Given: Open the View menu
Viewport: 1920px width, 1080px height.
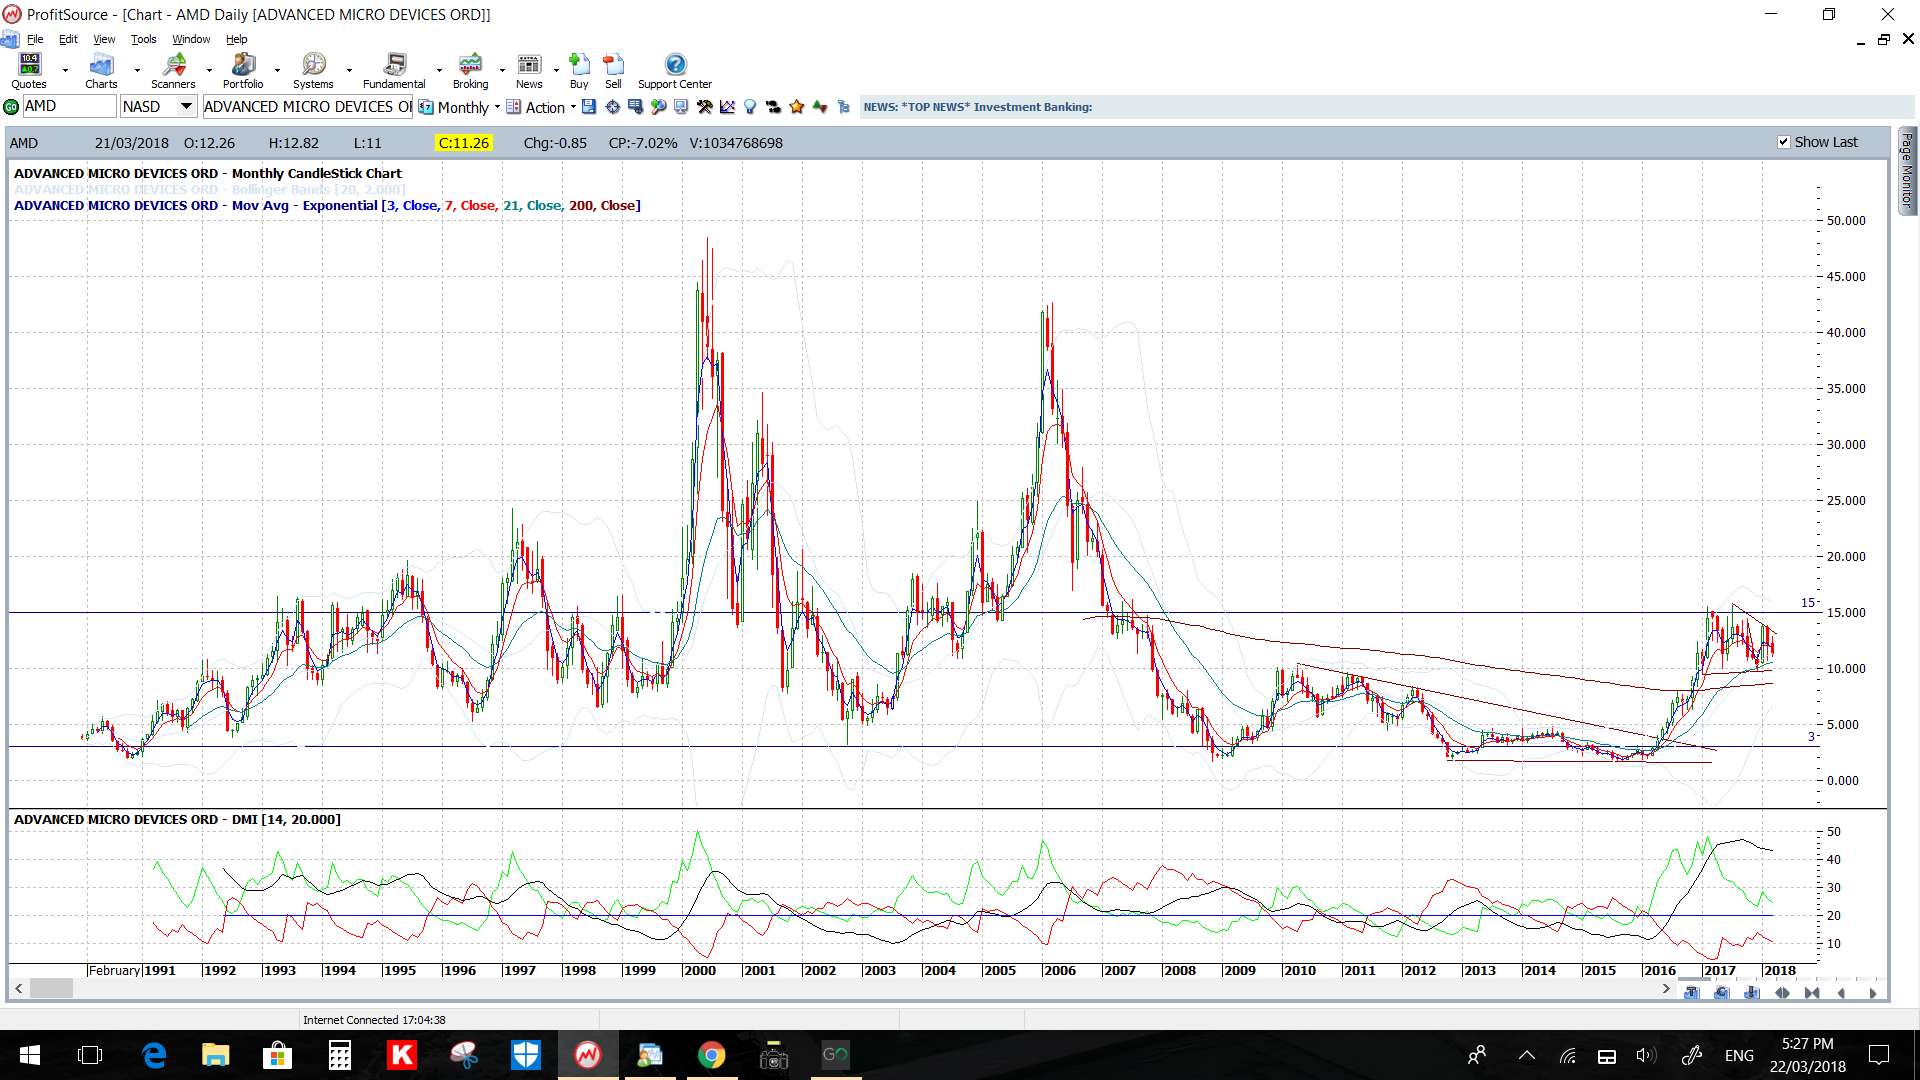Looking at the screenshot, I should pos(104,39).
